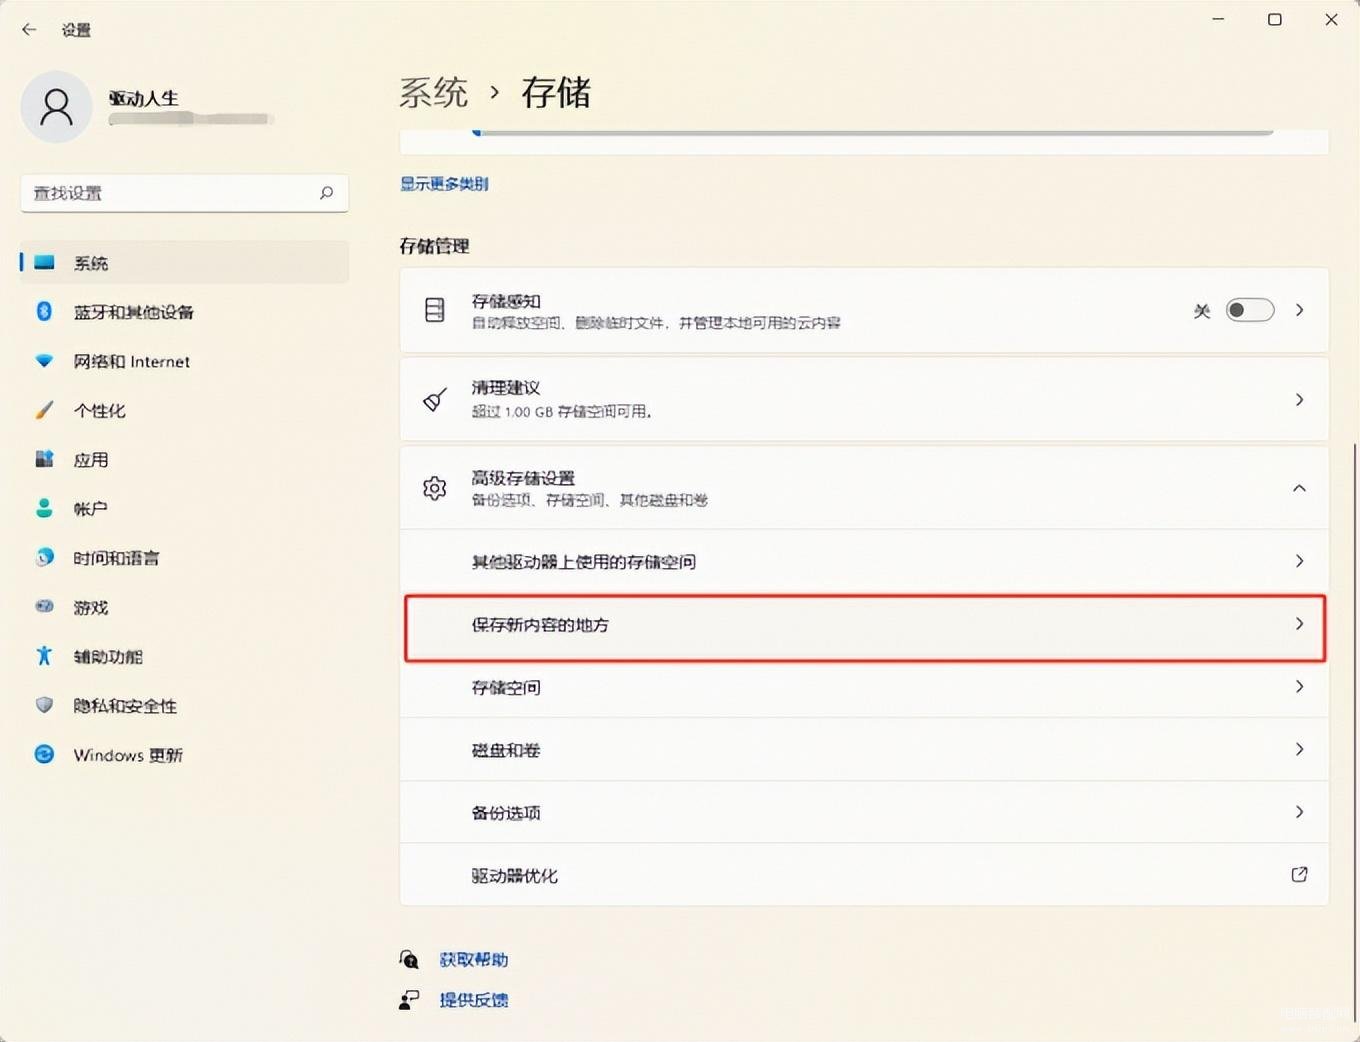Click the 显示更多类别 link
Viewport: 1360px width, 1042px height.
pos(444,184)
